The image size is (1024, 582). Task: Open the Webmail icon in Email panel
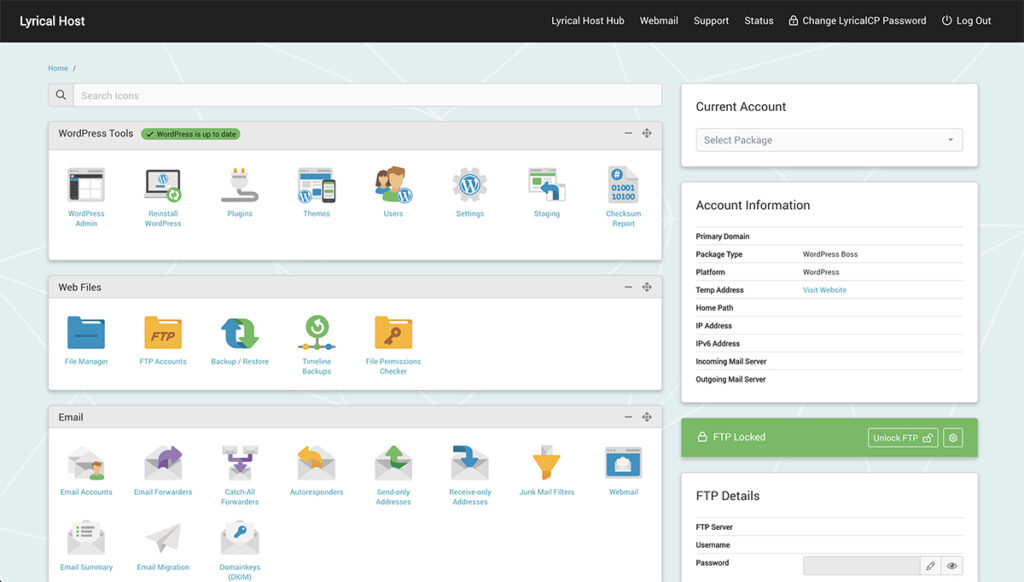tap(624, 464)
